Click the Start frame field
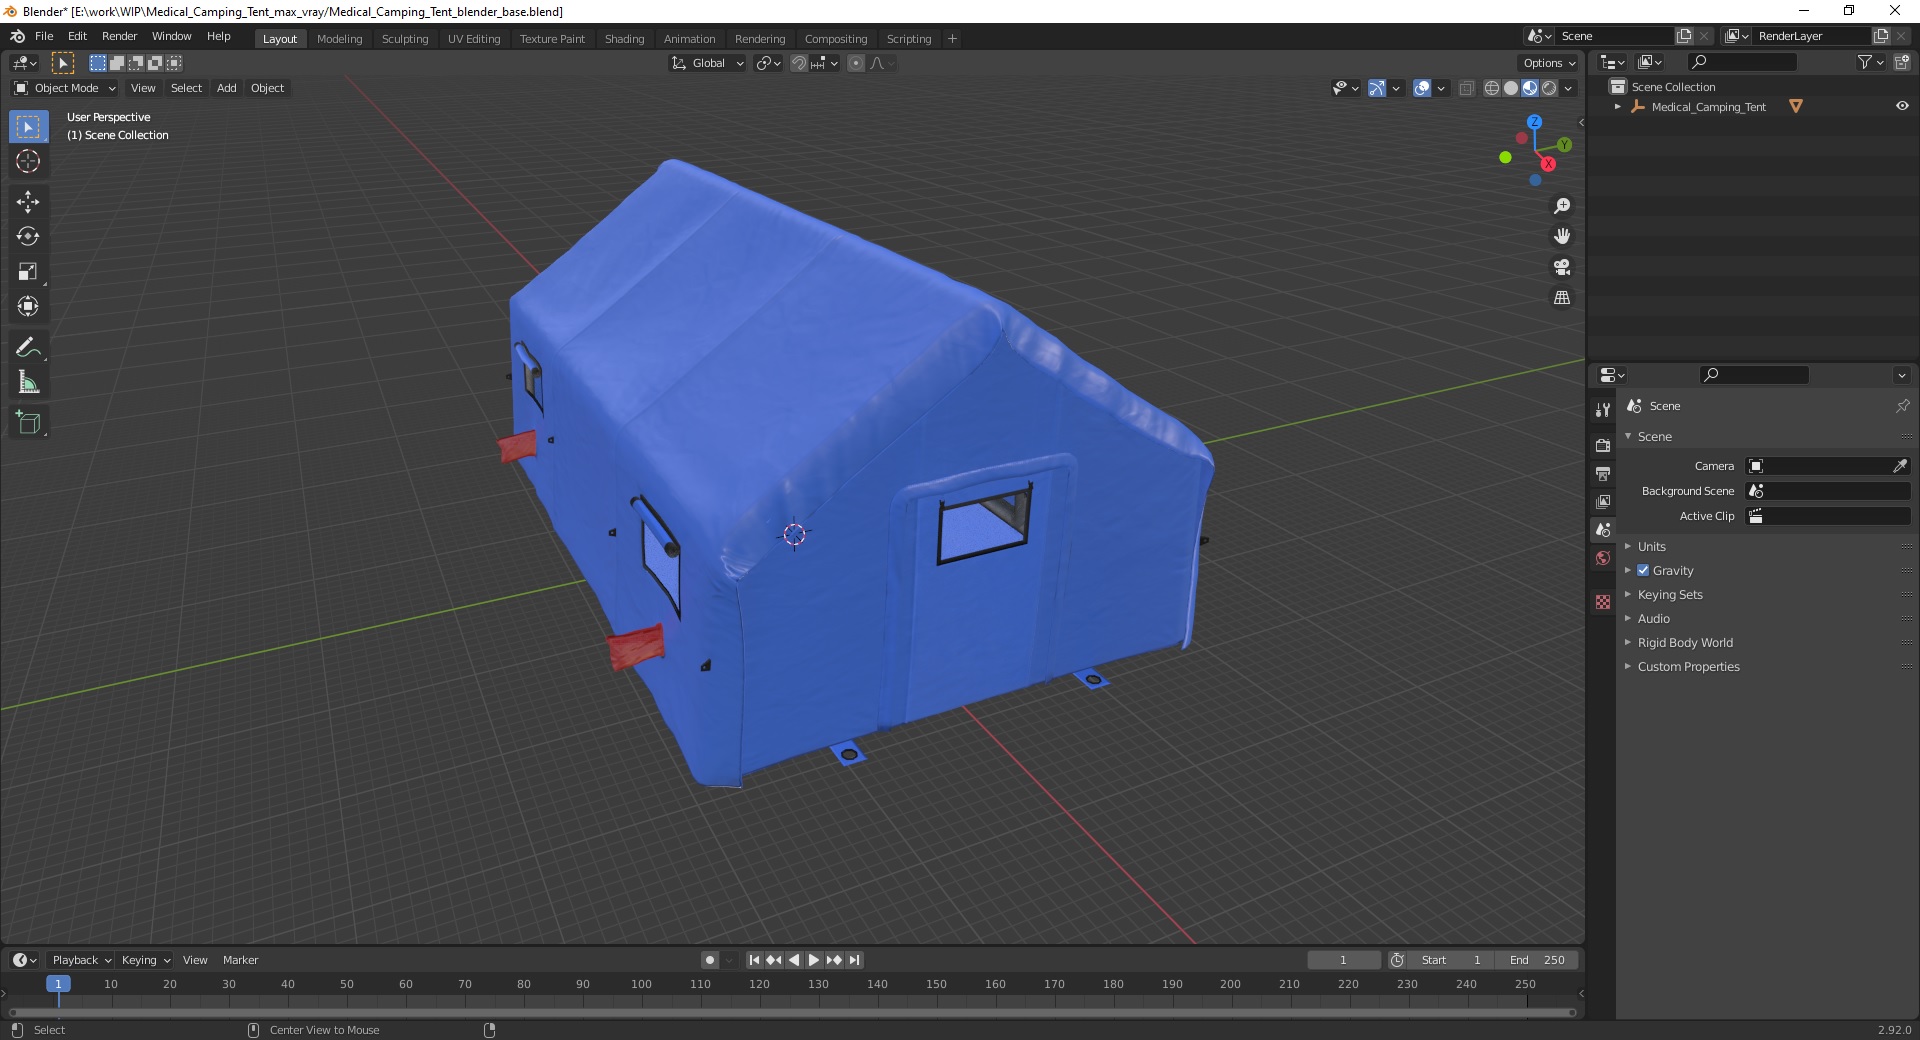The image size is (1920, 1040). [1451, 960]
